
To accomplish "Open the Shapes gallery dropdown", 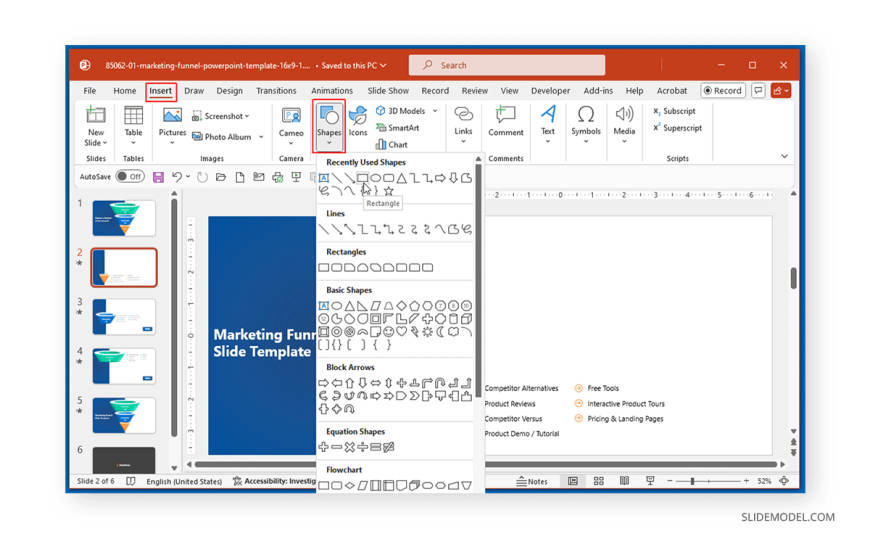I will pos(329,126).
